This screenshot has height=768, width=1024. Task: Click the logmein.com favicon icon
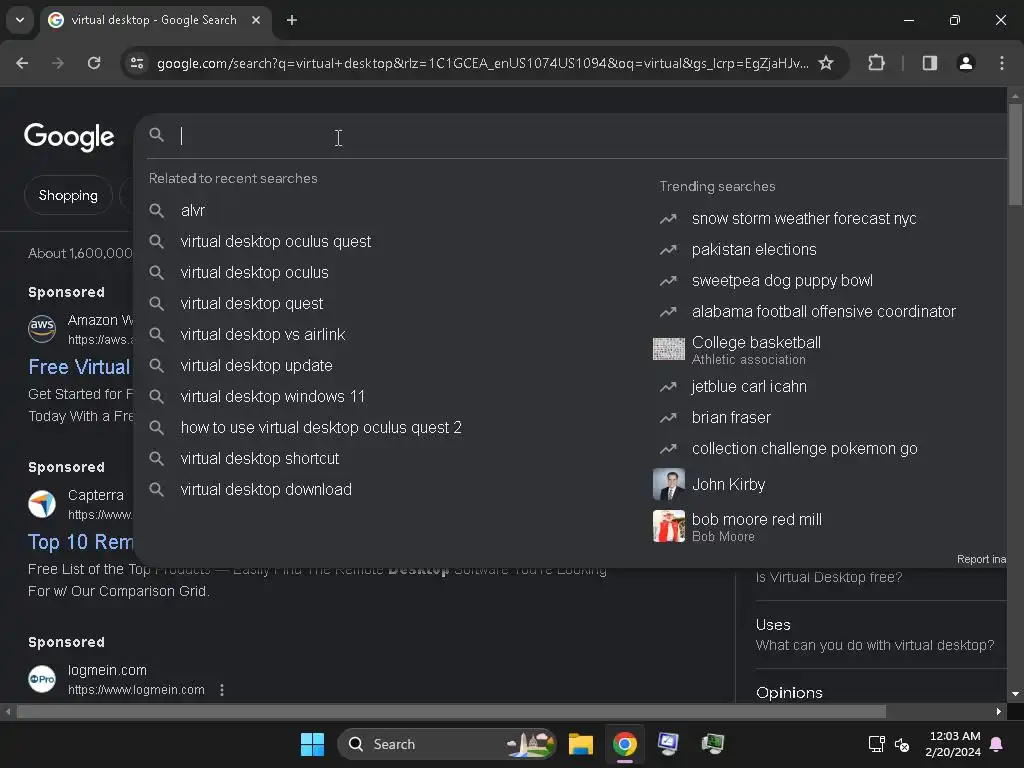42,679
